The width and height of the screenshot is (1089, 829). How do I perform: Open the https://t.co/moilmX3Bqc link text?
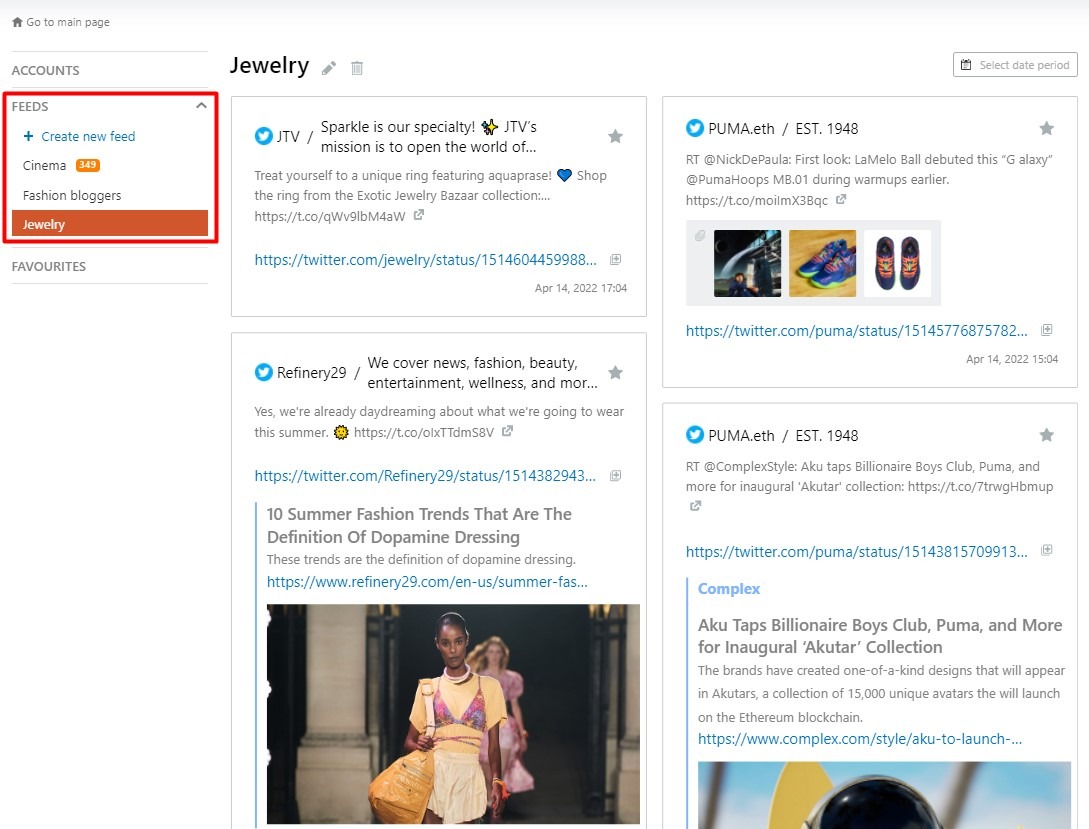[757, 200]
